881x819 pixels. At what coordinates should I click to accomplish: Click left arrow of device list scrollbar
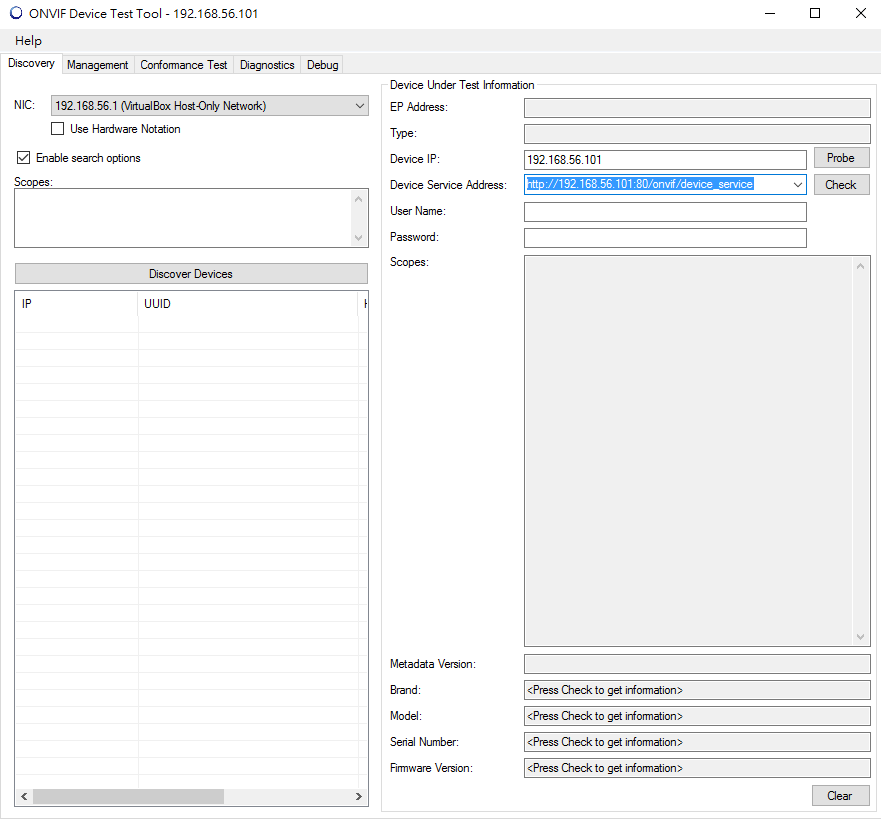click(x=24, y=796)
